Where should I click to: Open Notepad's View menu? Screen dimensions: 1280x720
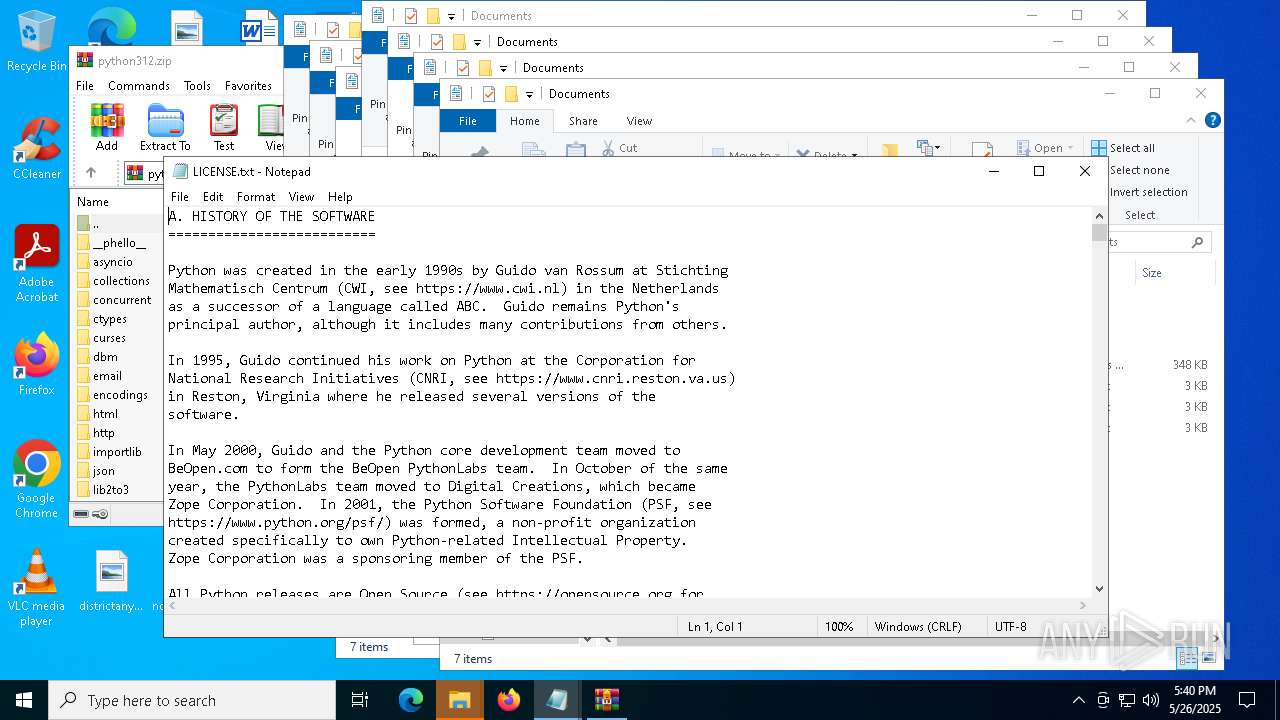tap(301, 197)
